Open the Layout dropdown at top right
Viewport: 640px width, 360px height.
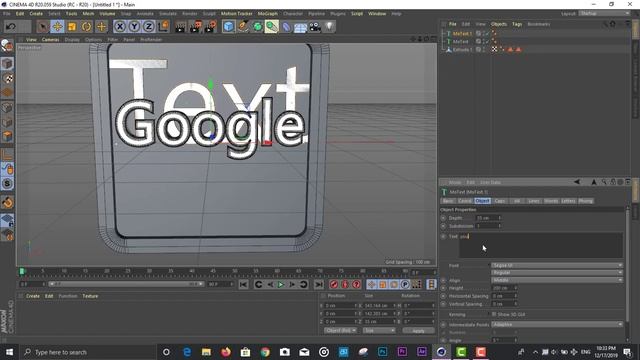604,13
